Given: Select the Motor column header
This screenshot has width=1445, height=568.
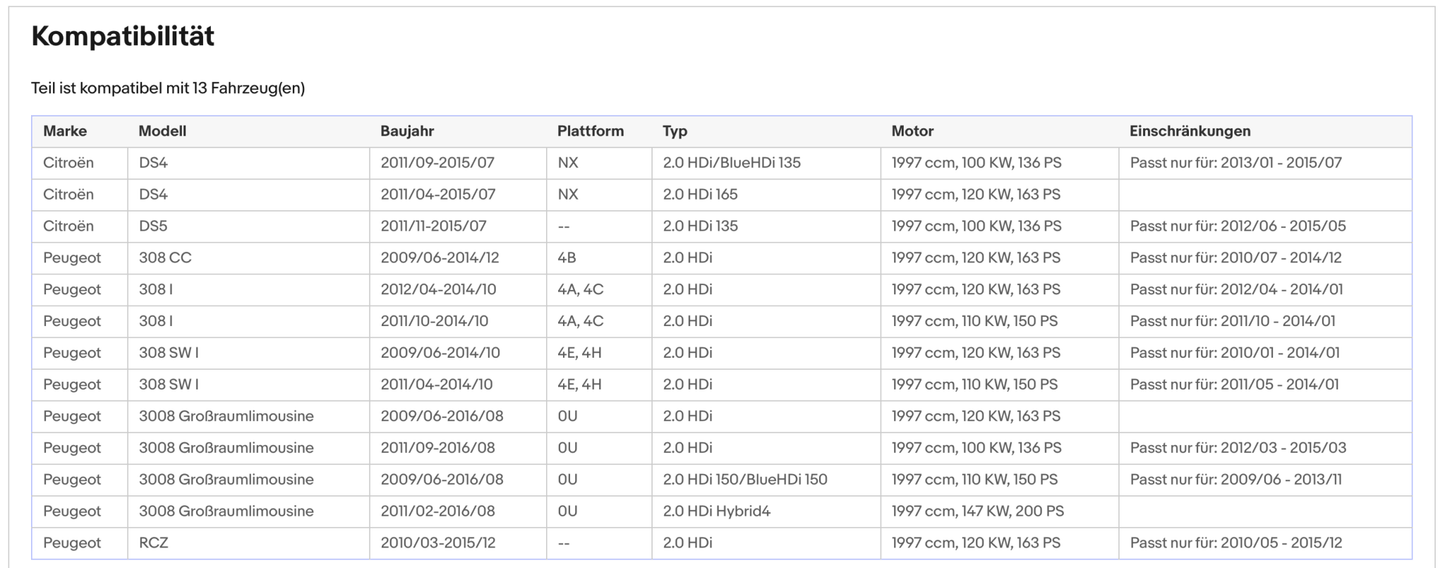Looking at the screenshot, I should (912, 131).
